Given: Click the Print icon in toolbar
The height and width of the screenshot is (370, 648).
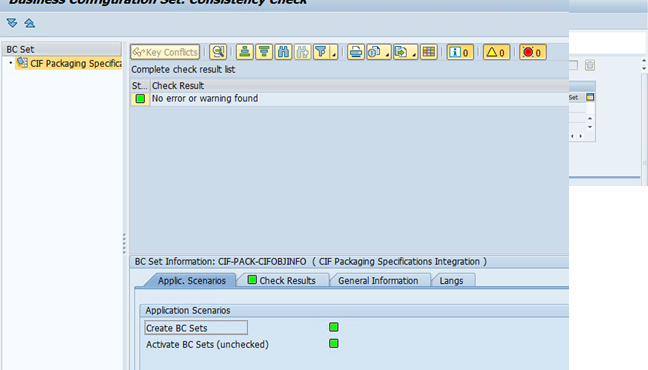Looking at the screenshot, I should 356,52.
